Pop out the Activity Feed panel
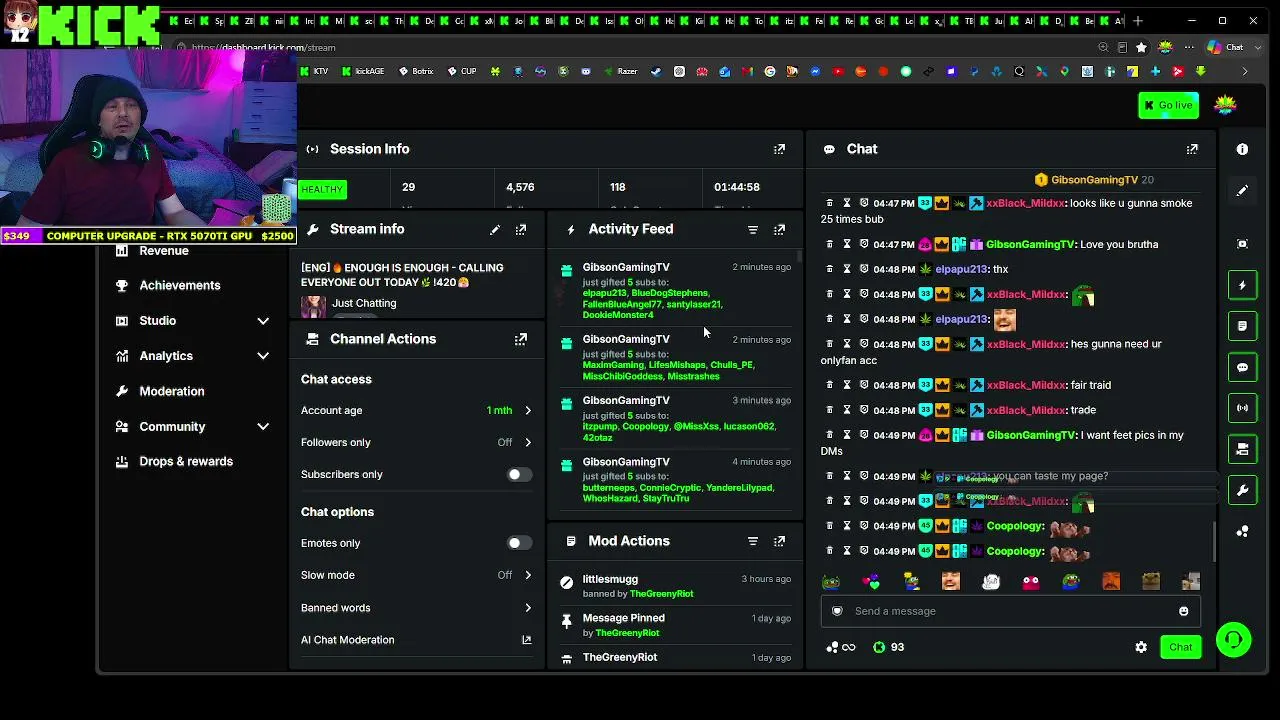 [779, 230]
